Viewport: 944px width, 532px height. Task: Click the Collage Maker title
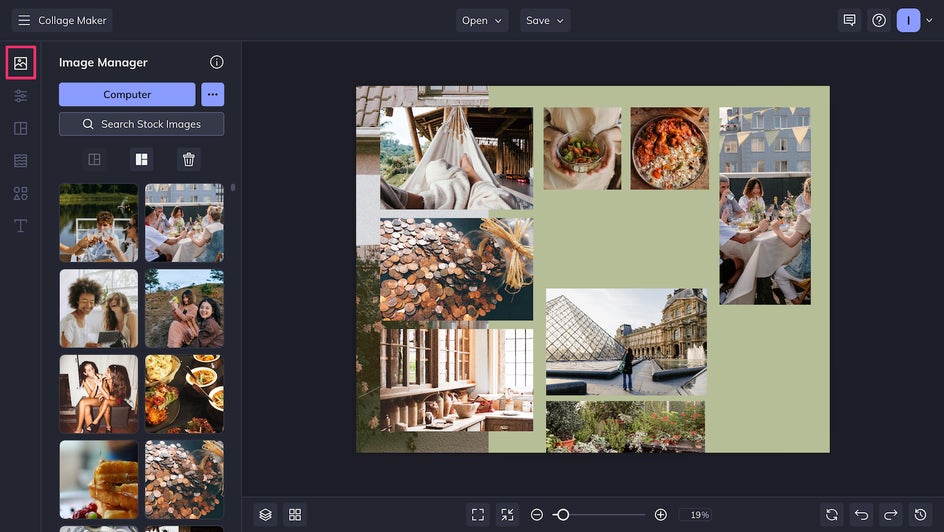tap(72, 20)
